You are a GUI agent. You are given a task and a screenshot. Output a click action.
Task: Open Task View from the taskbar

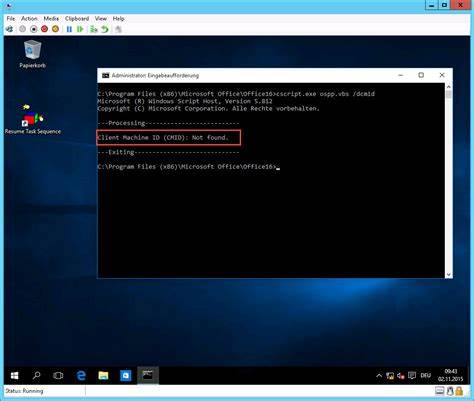coord(58,376)
